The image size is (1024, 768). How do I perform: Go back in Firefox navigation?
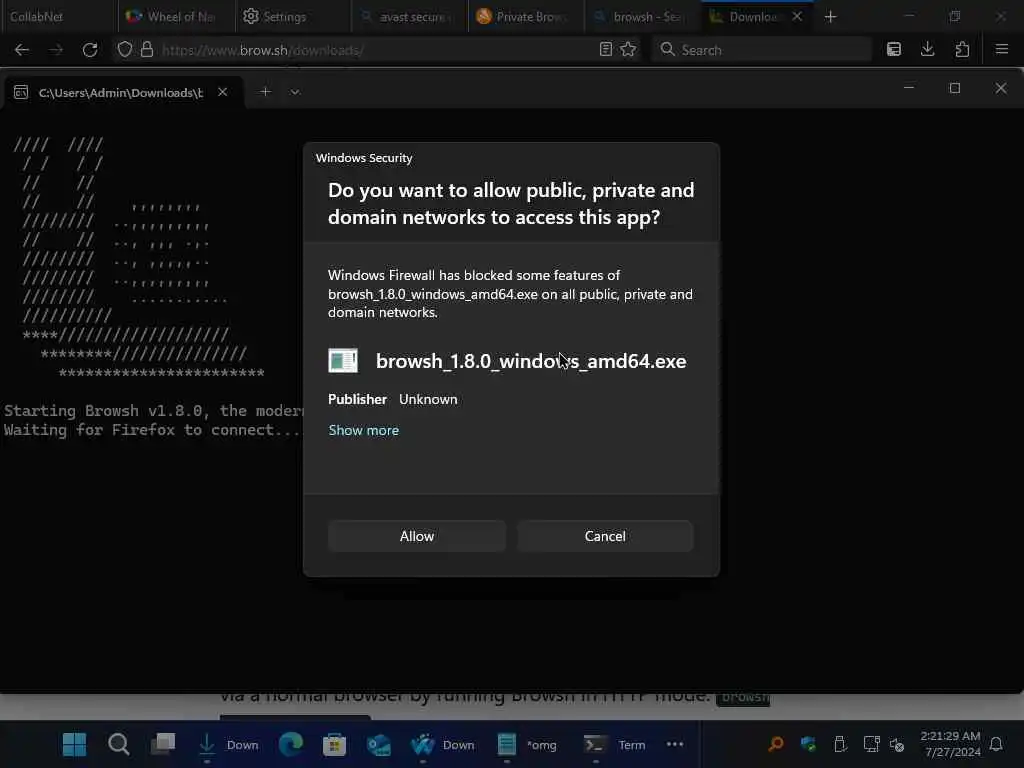22,50
